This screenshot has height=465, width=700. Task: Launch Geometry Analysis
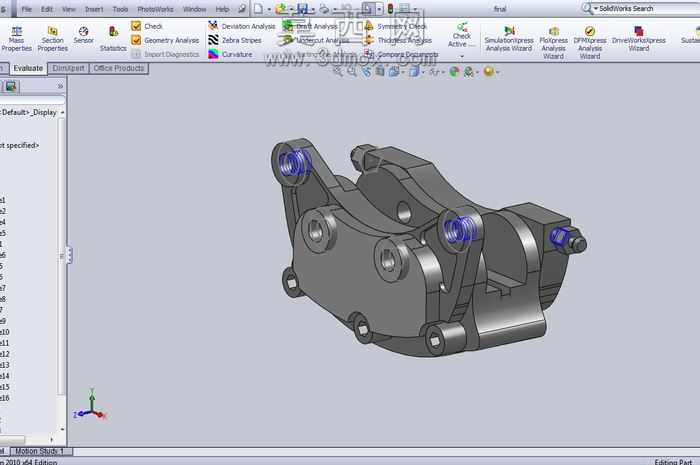click(165, 40)
